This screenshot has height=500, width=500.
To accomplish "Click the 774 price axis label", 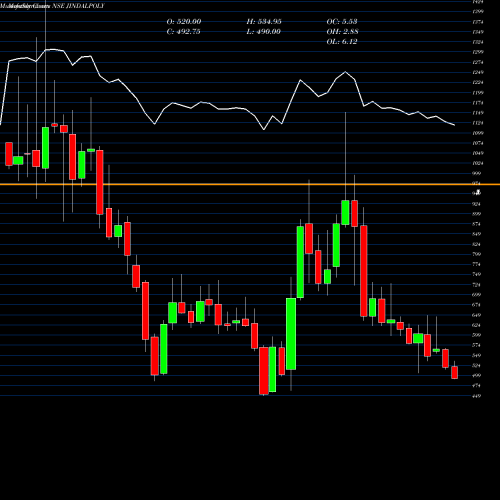I will pos(477,264).
